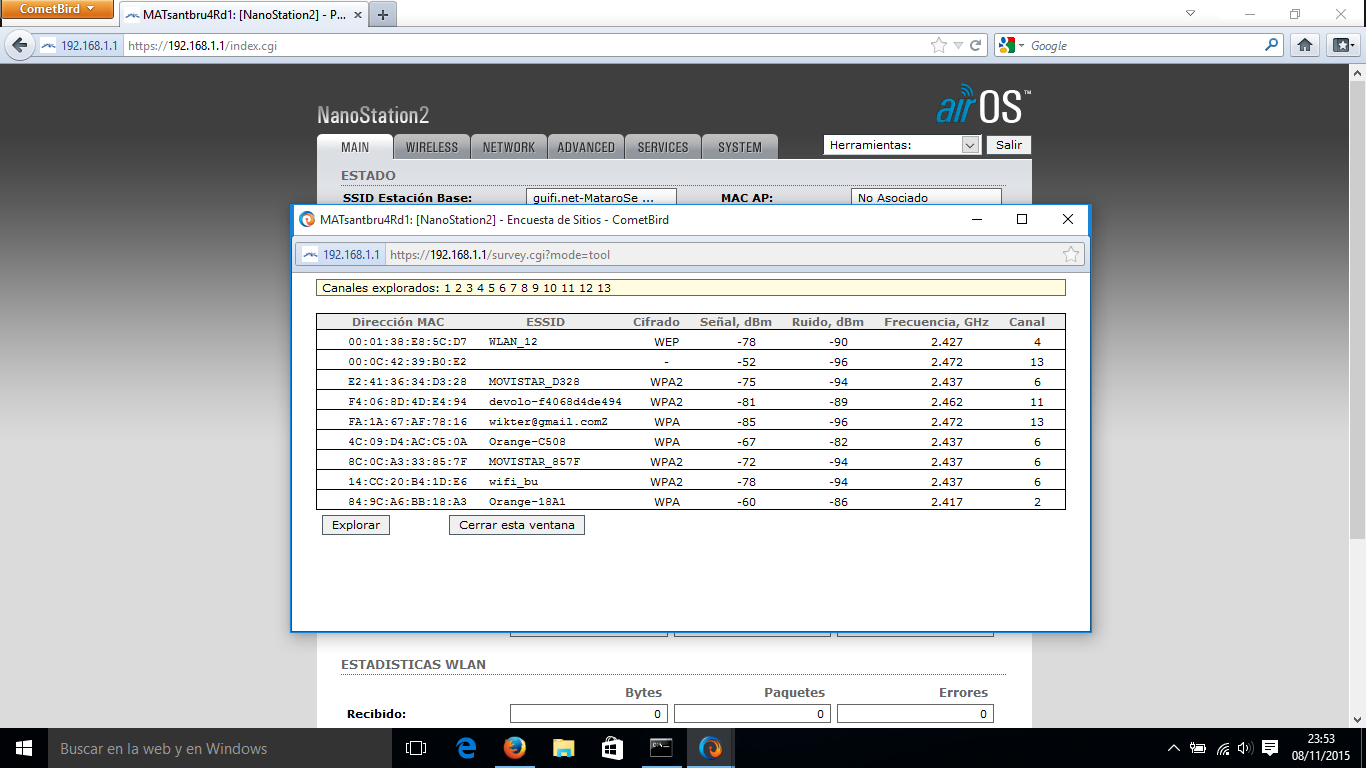Viewport: 1366px width, 768px height.
Task: Click the WLAN_12 ESSID row
Action: click(691, 342)
